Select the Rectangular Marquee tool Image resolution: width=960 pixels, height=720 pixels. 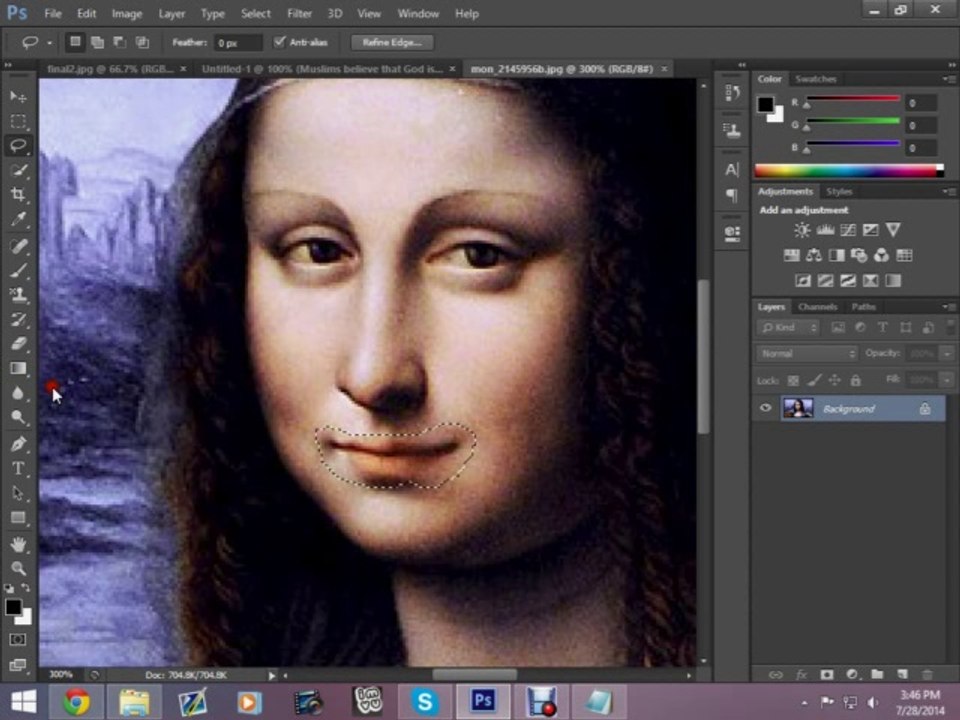point(18,121)
